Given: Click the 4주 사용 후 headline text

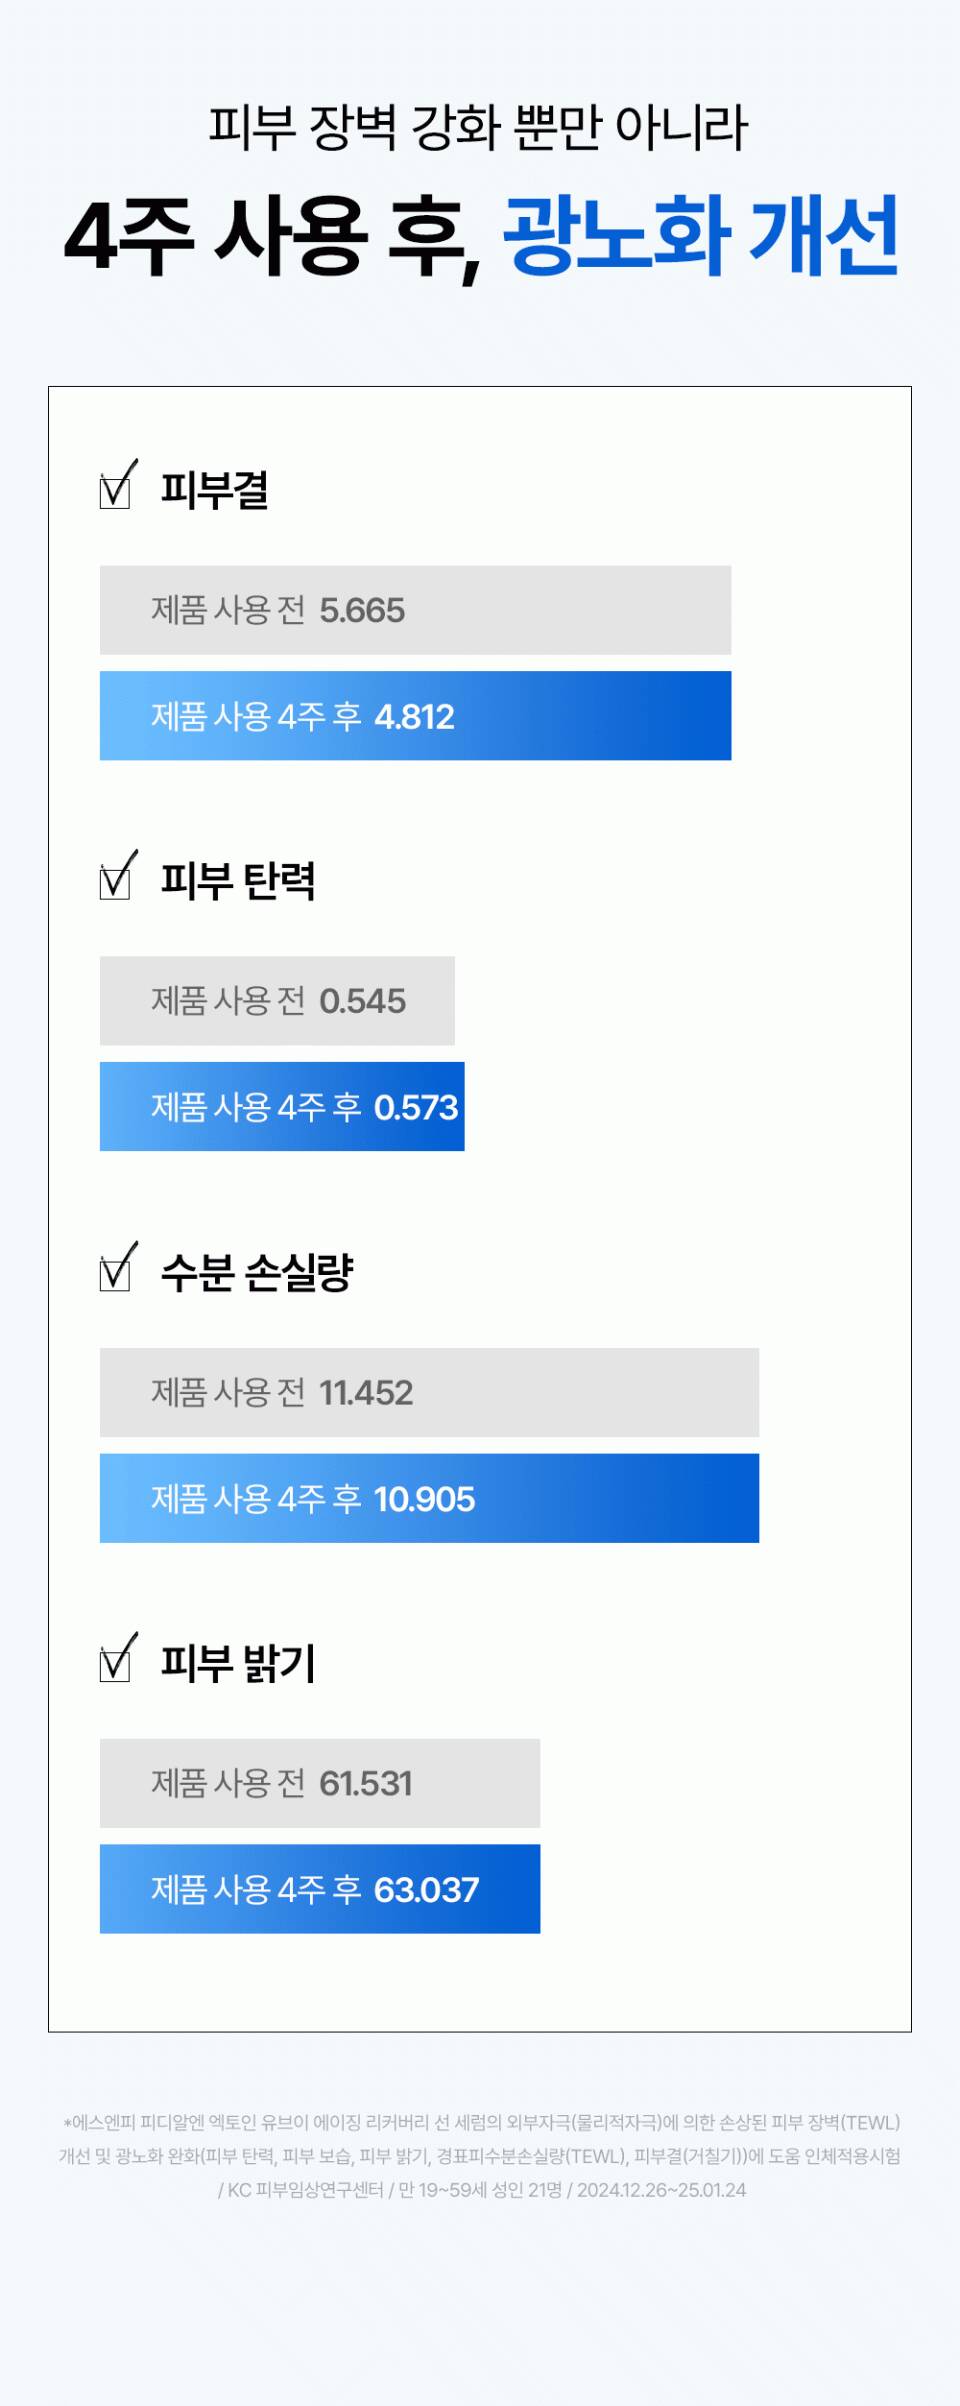Looking at the screenshot, I should (x=273, y=238).
